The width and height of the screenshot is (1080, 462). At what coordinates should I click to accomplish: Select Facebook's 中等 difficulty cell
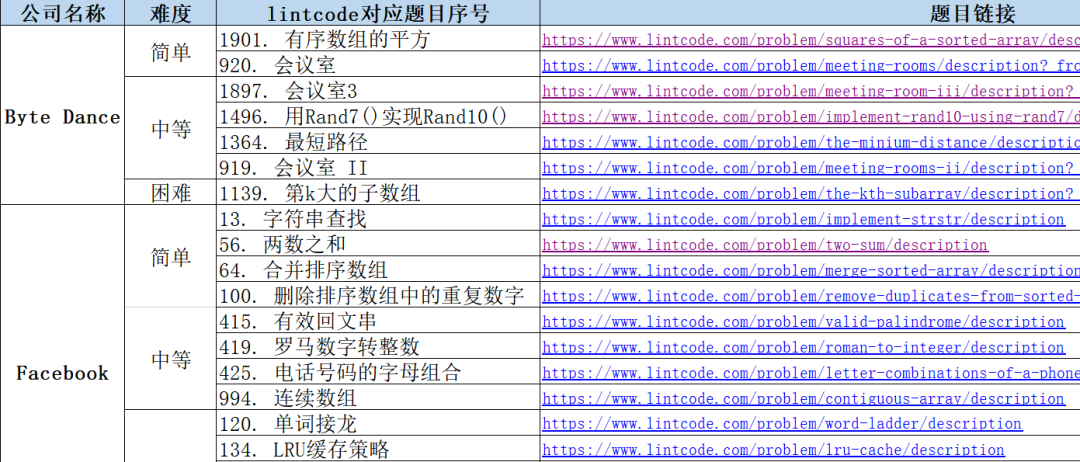(x=171, y=360)
